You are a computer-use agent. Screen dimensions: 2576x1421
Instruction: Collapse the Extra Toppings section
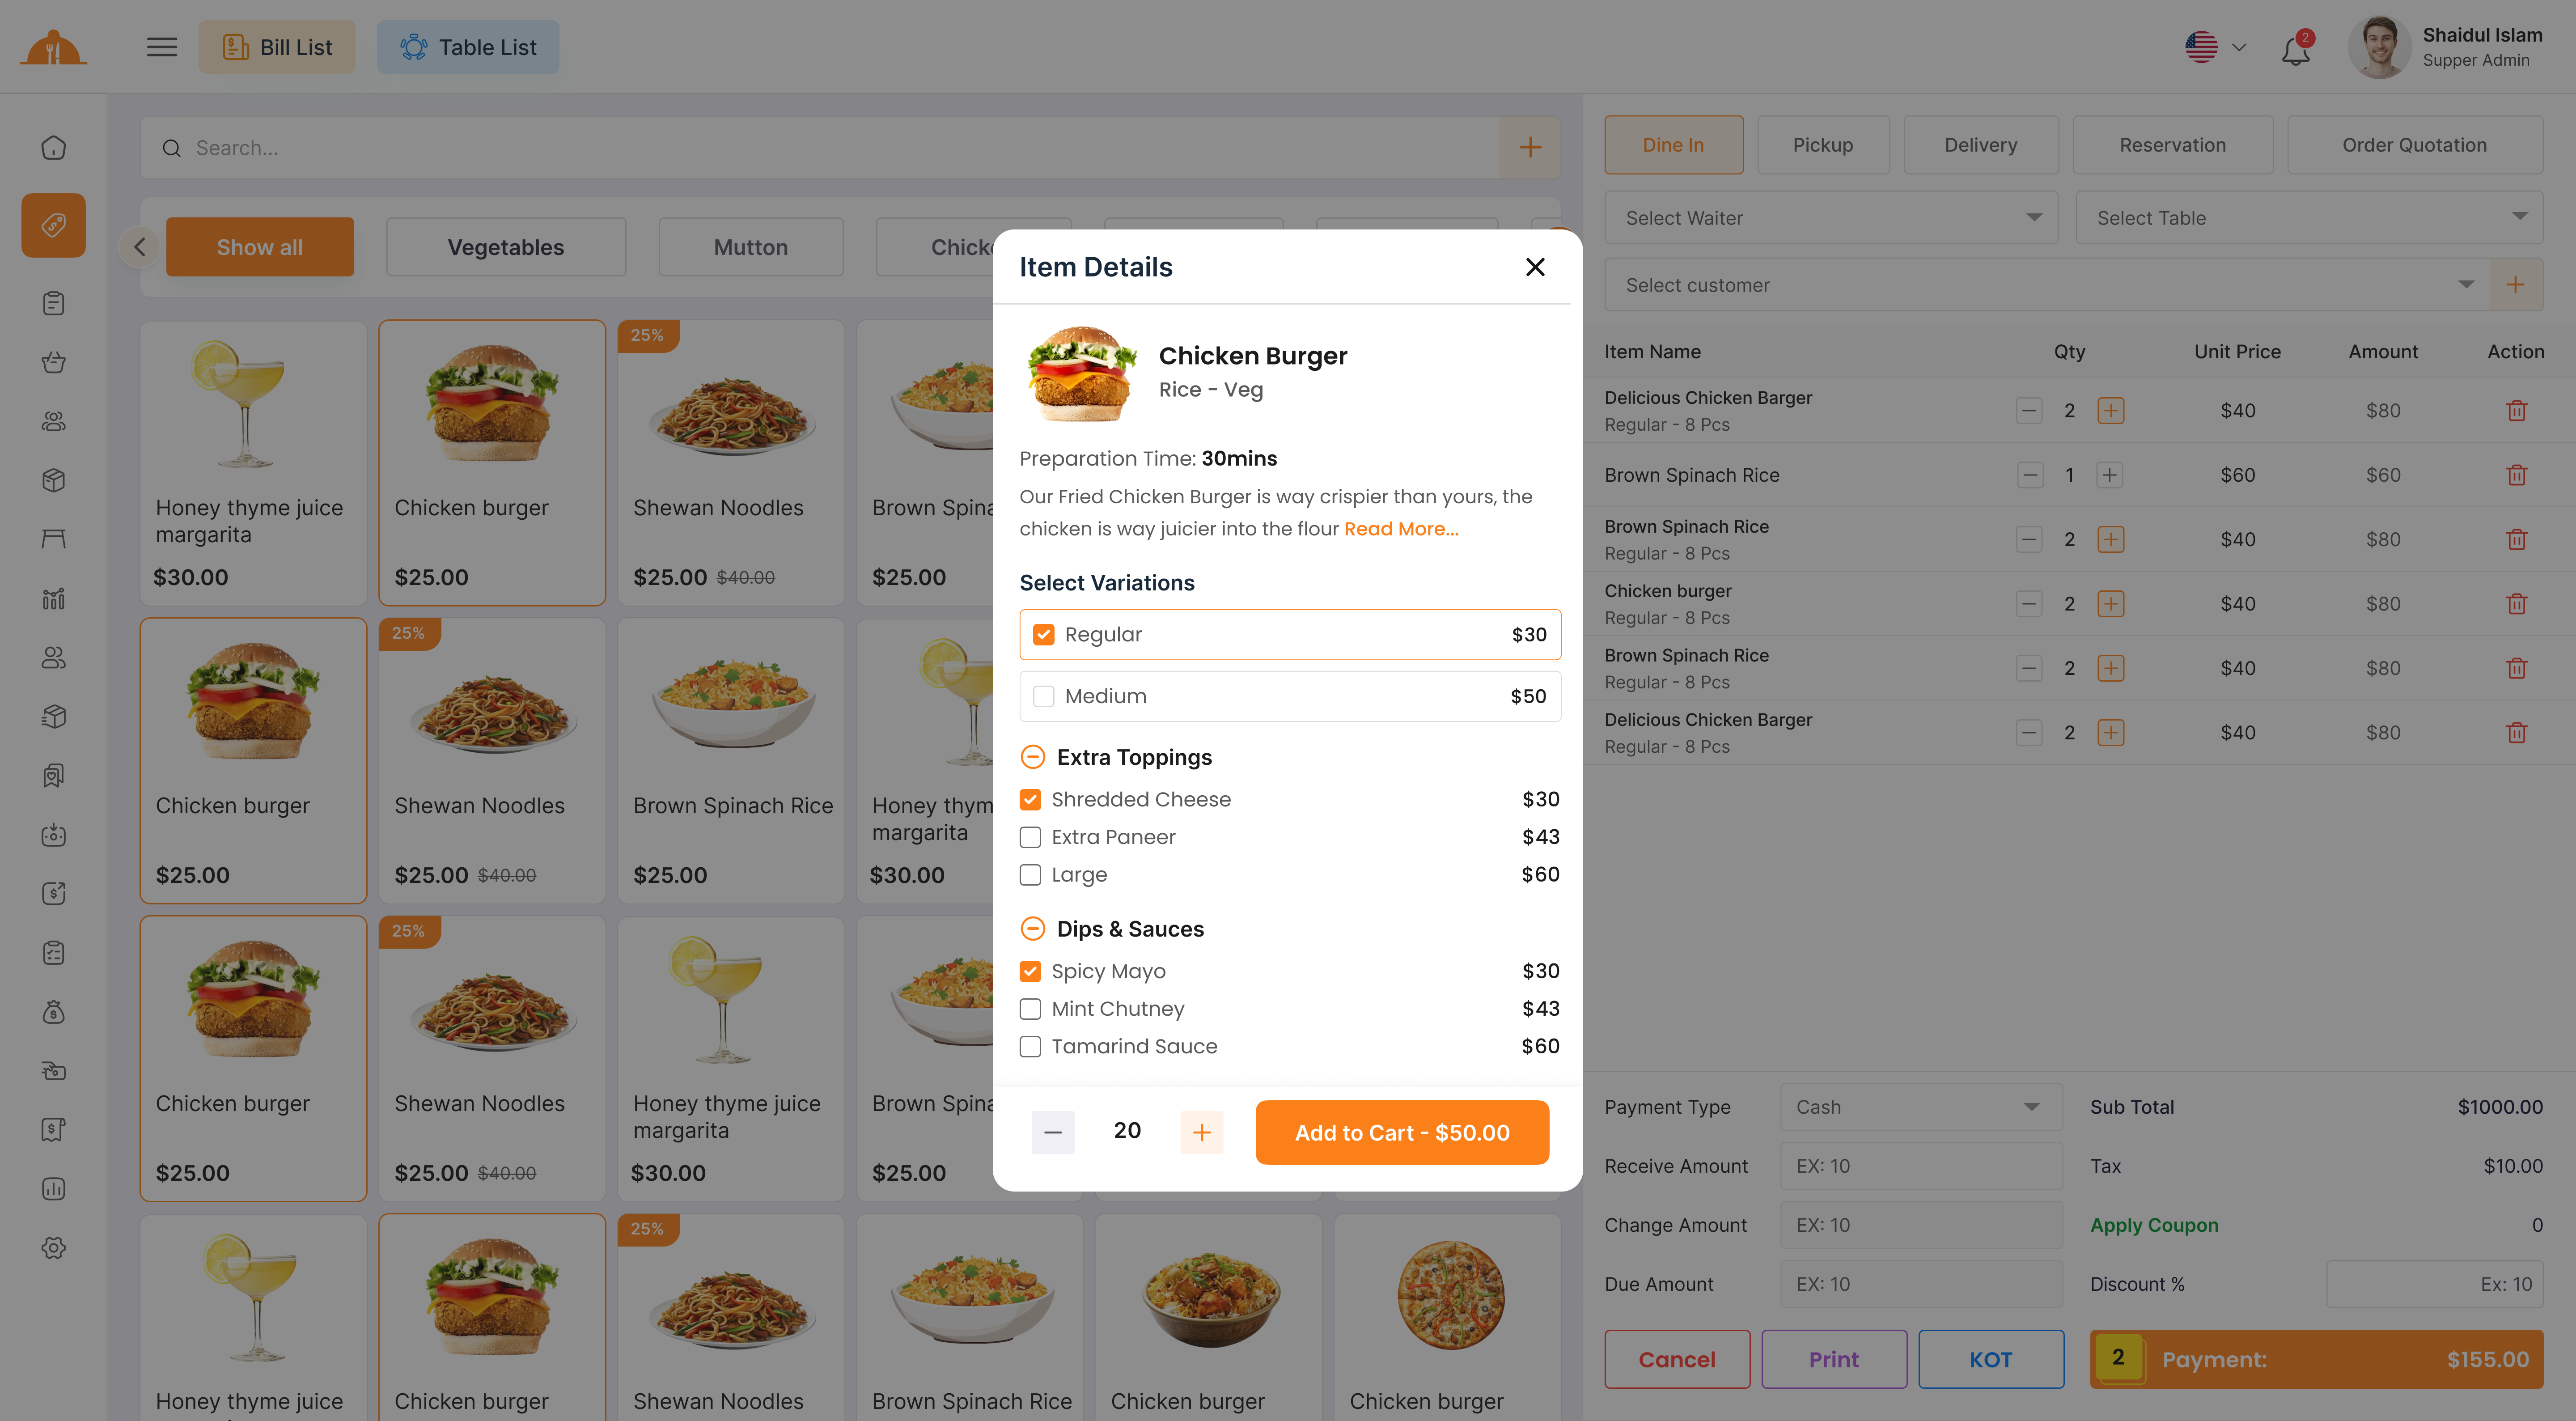[1032, 757]
